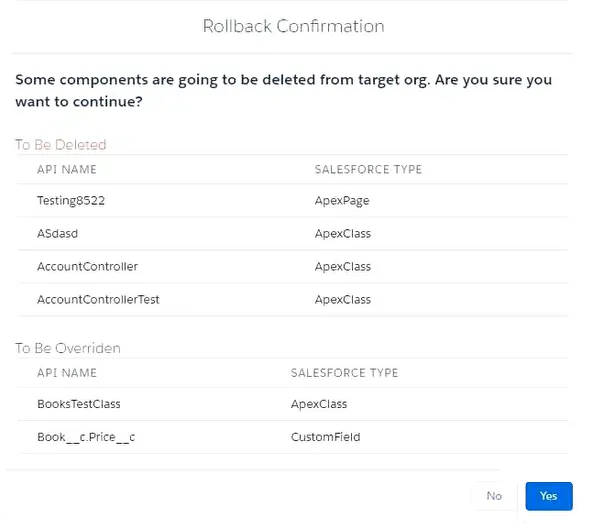This screenshot has height=524, width=590.
Task: Click AccountControllerTest in the deletion list
Action: pos(98,299)
